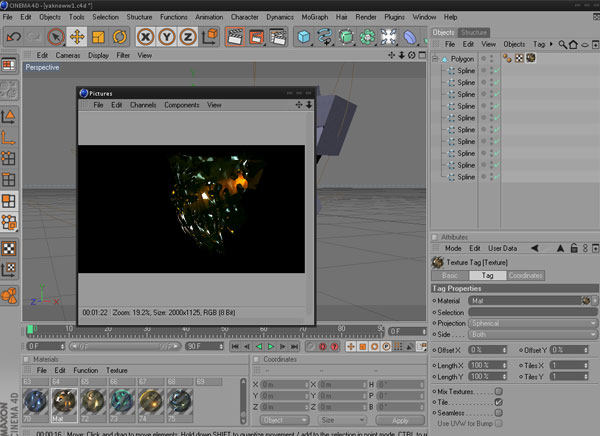Select the Texture tool checkerboard icon
600x436 pixels.
point(8,248)
